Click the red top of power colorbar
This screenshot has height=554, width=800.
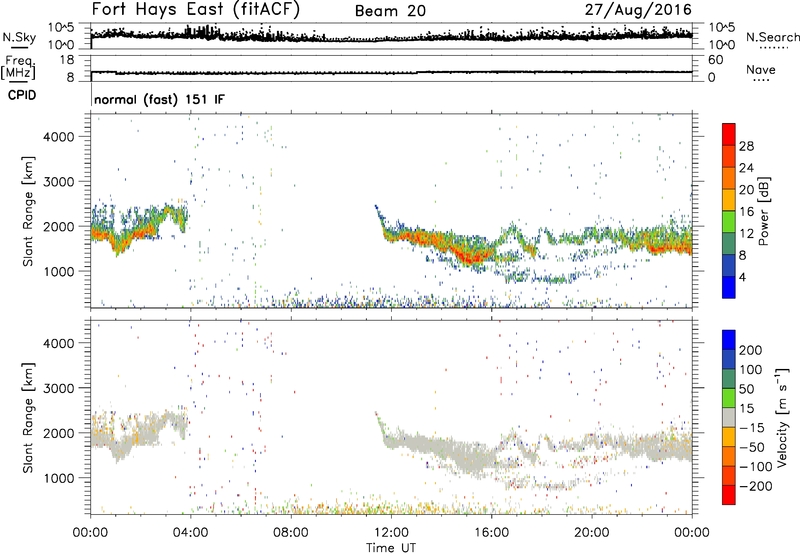tap(729, 134)
